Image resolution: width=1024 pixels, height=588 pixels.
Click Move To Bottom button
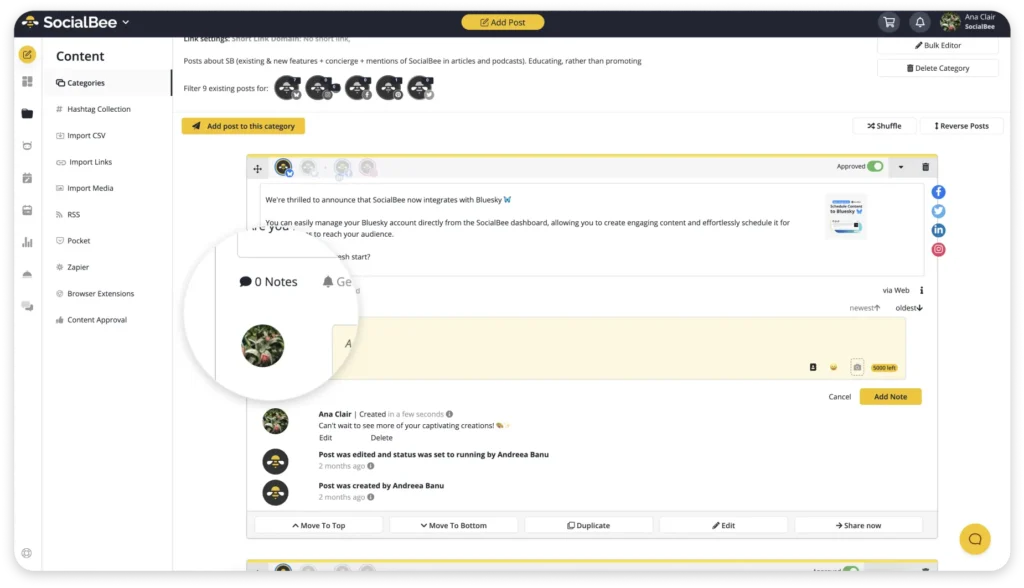pos(453,525)
